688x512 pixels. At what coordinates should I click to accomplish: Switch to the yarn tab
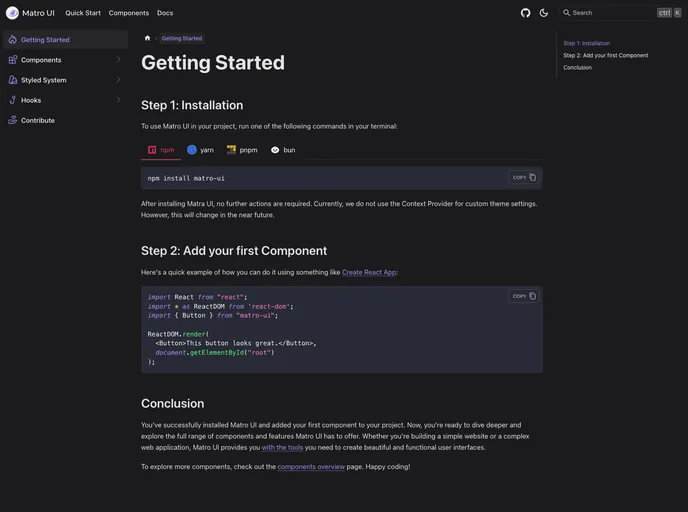click(x=201, y=150)
